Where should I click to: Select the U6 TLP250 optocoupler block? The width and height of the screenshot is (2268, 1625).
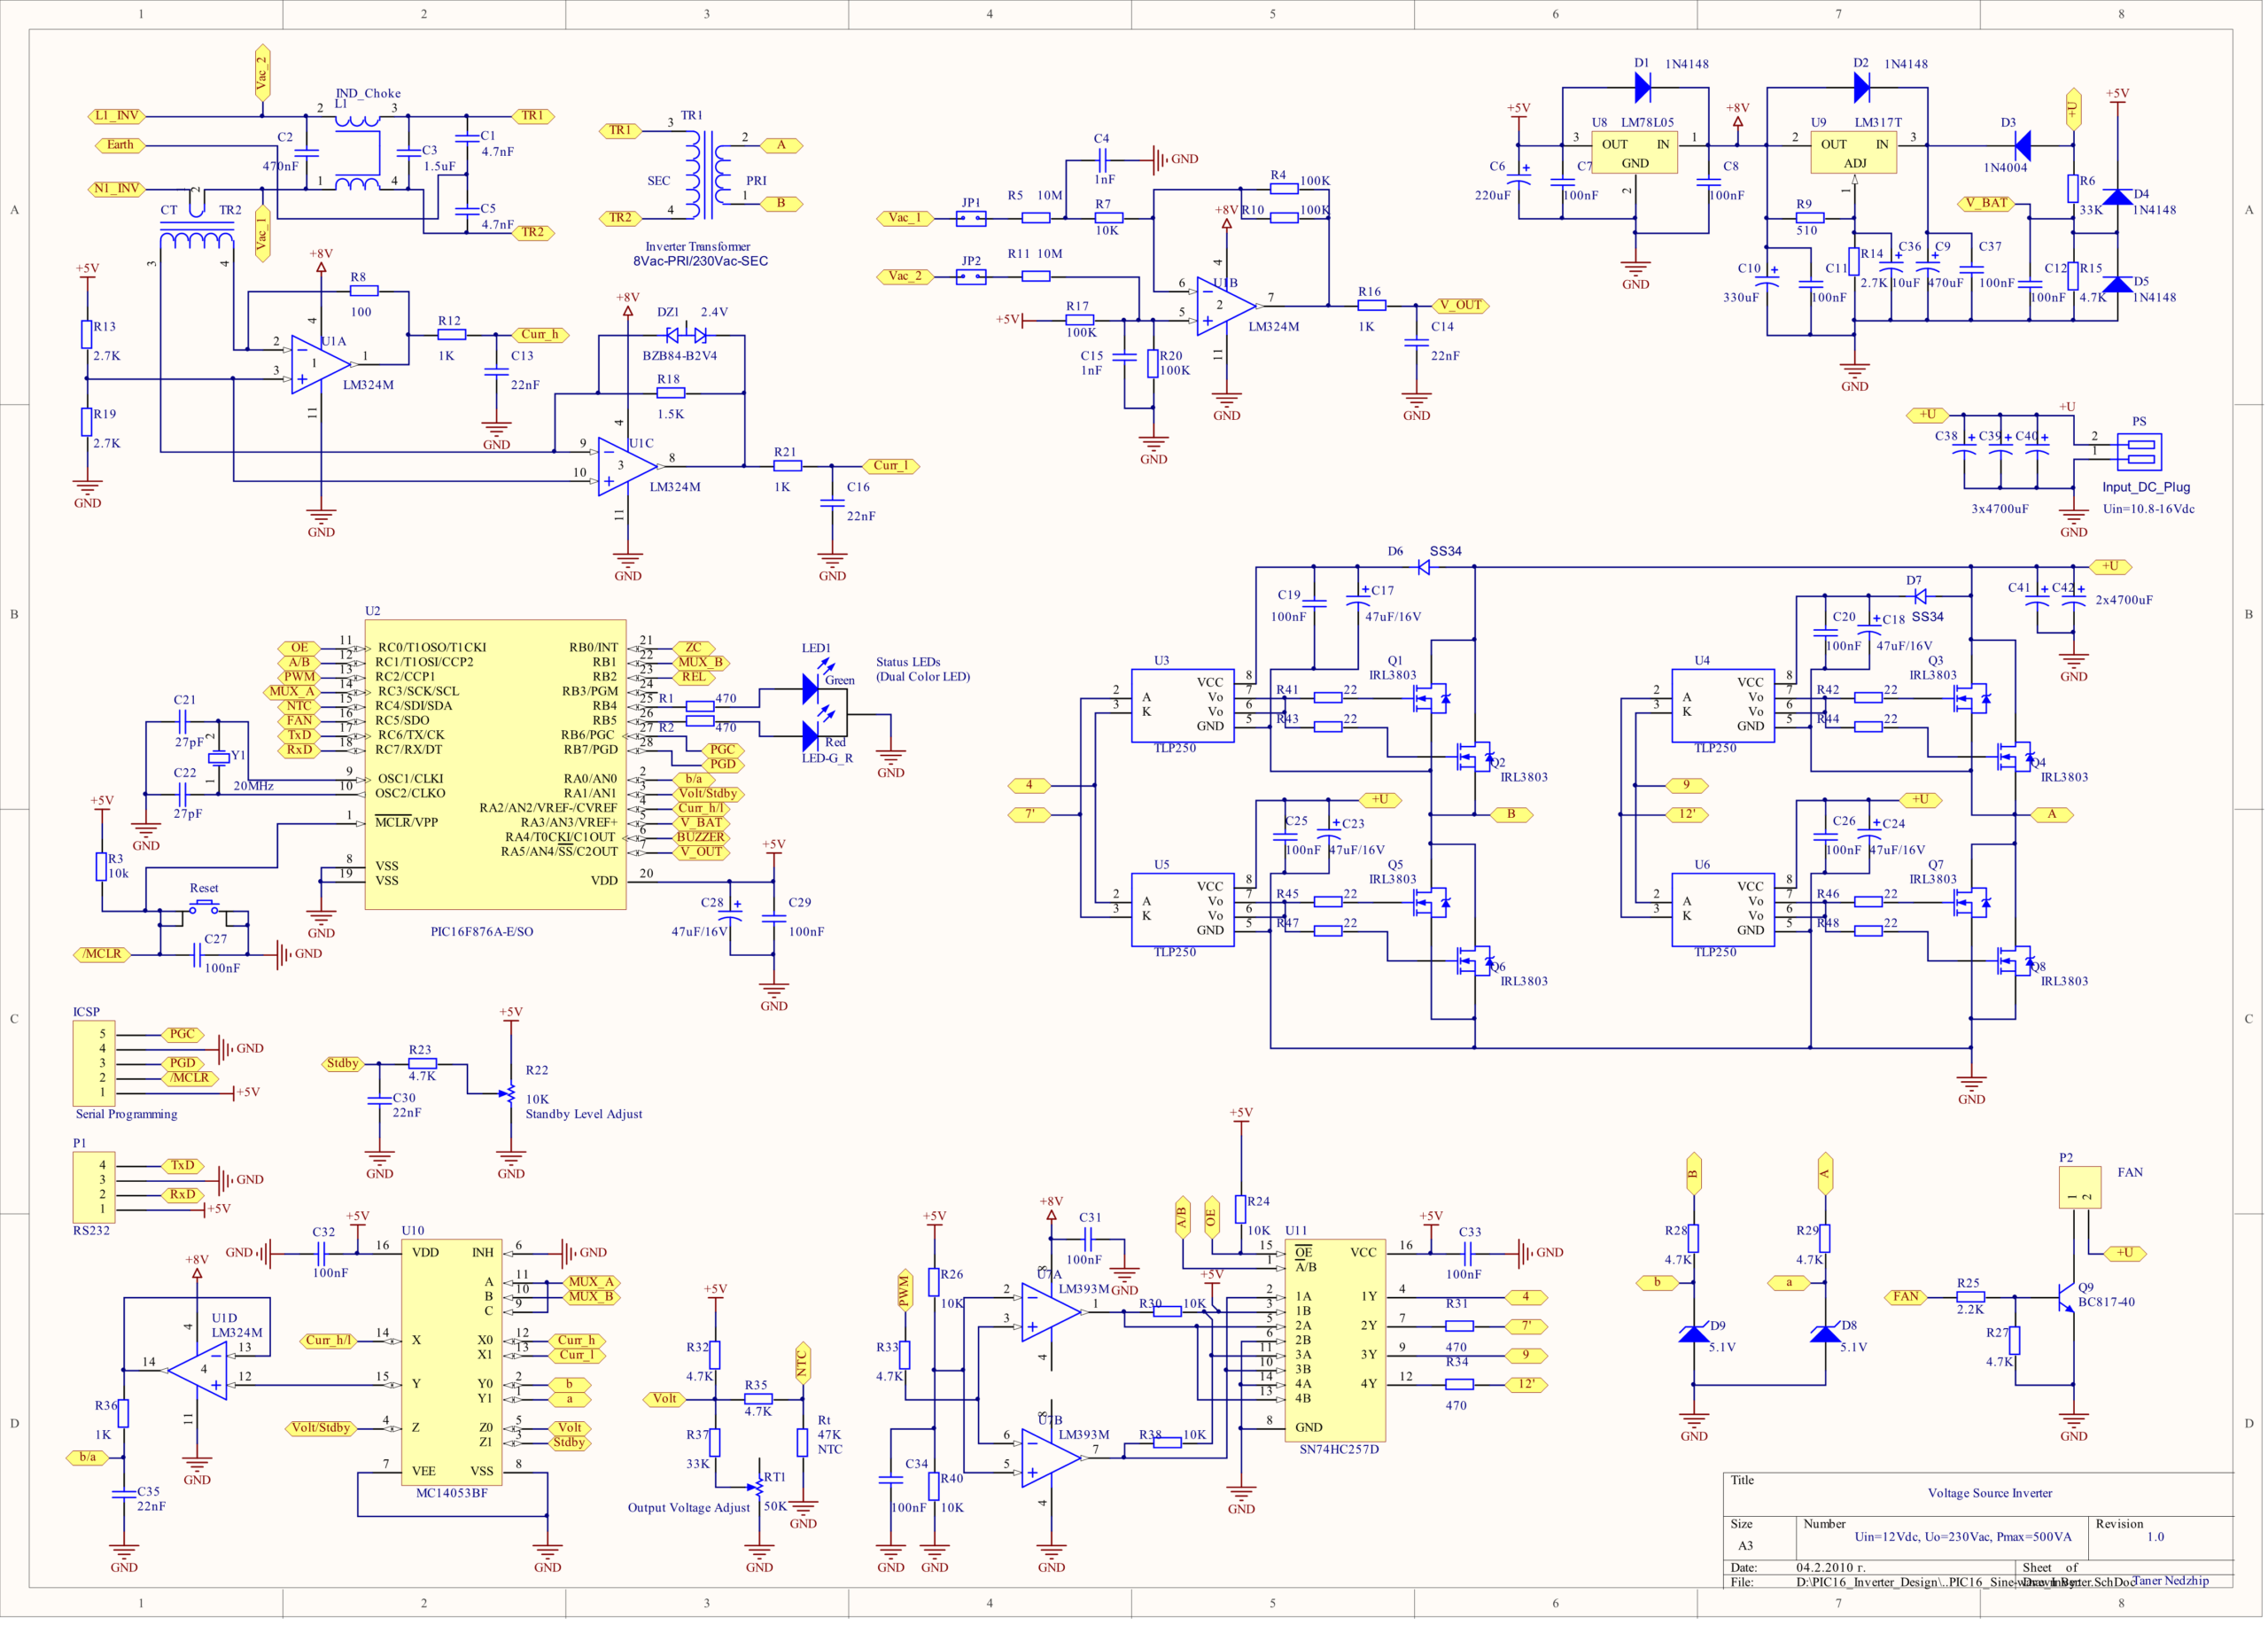pyautogui.click(x=1723, y=909)
